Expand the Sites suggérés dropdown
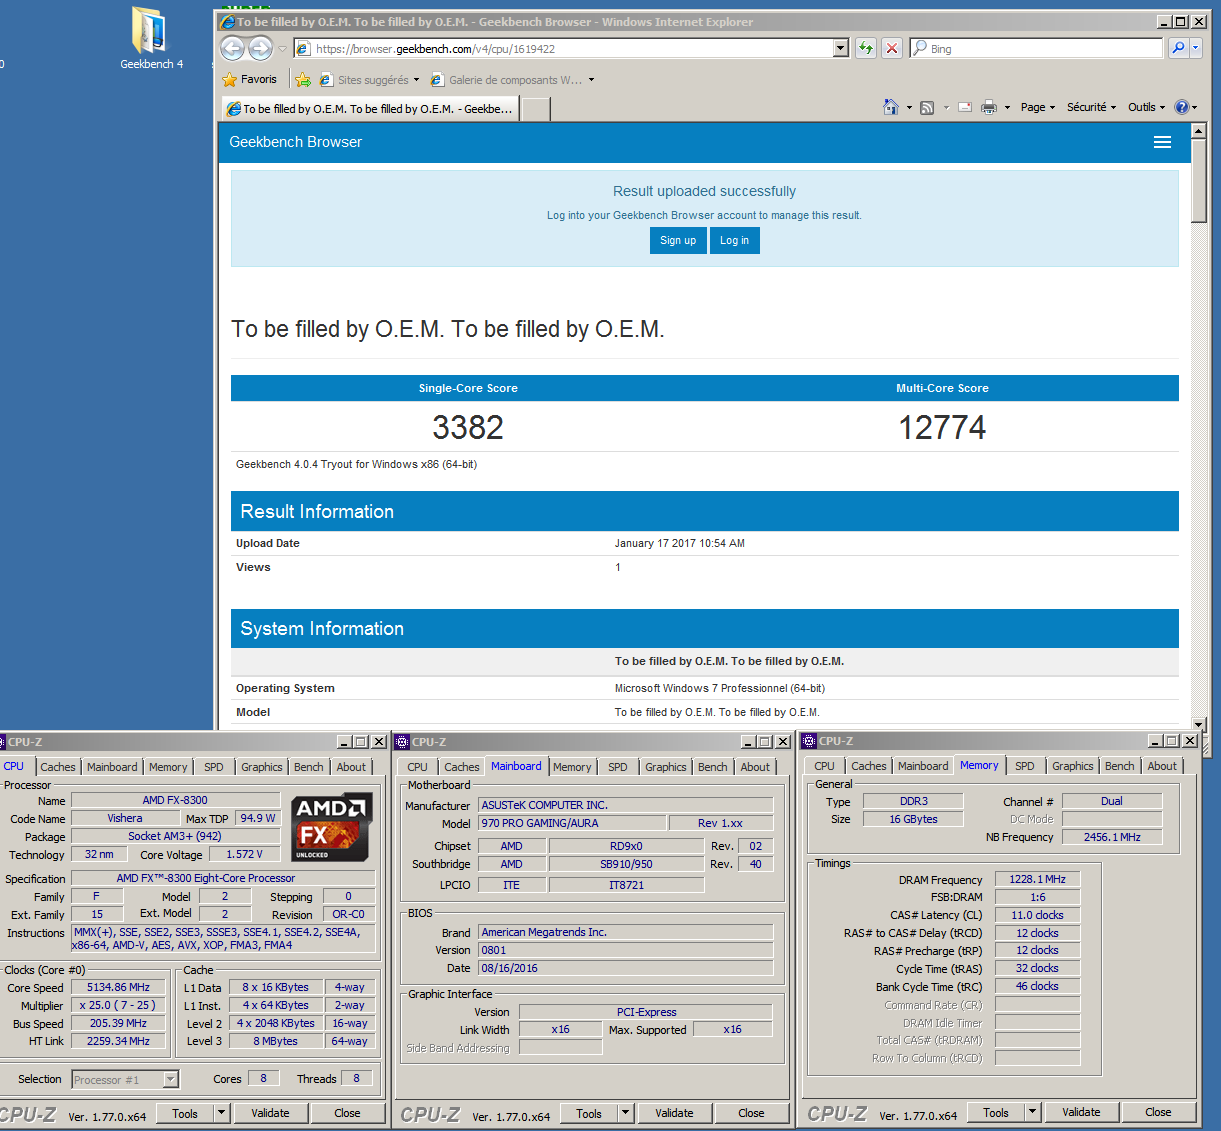Image resolution: width=1221 pixels, height=1131 pixels. 416,80
